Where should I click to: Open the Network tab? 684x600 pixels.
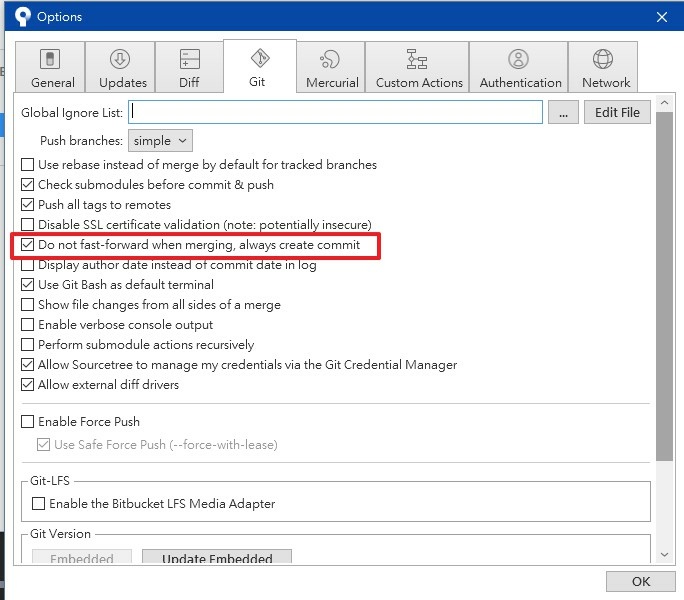(603, 67)
